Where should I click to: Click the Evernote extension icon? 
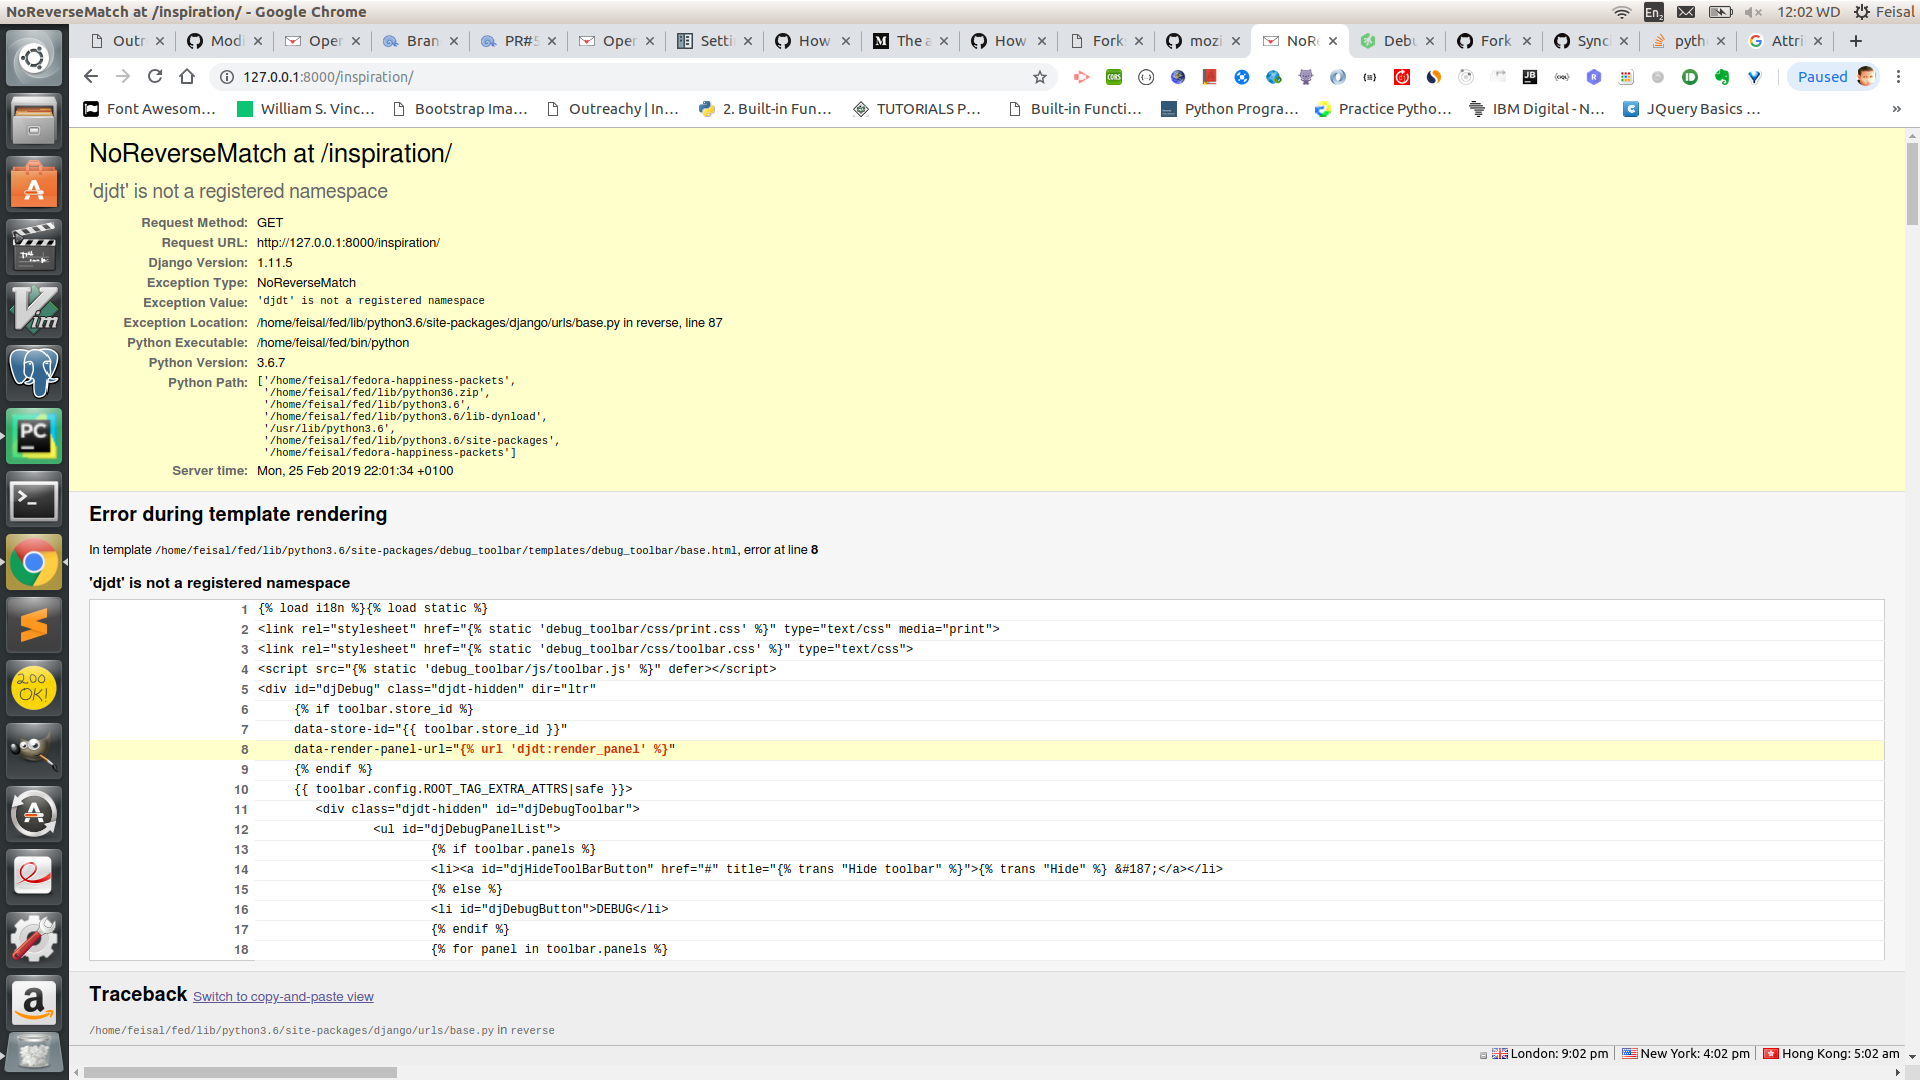point(1722,77)
